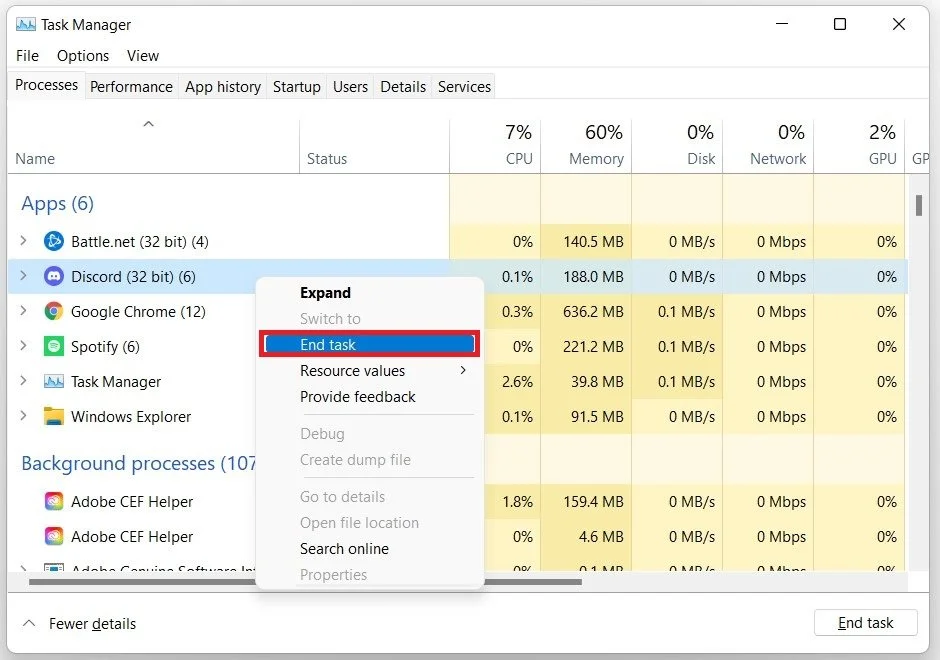
Task: Expand the Spotify process group
Action: [23, 345]
